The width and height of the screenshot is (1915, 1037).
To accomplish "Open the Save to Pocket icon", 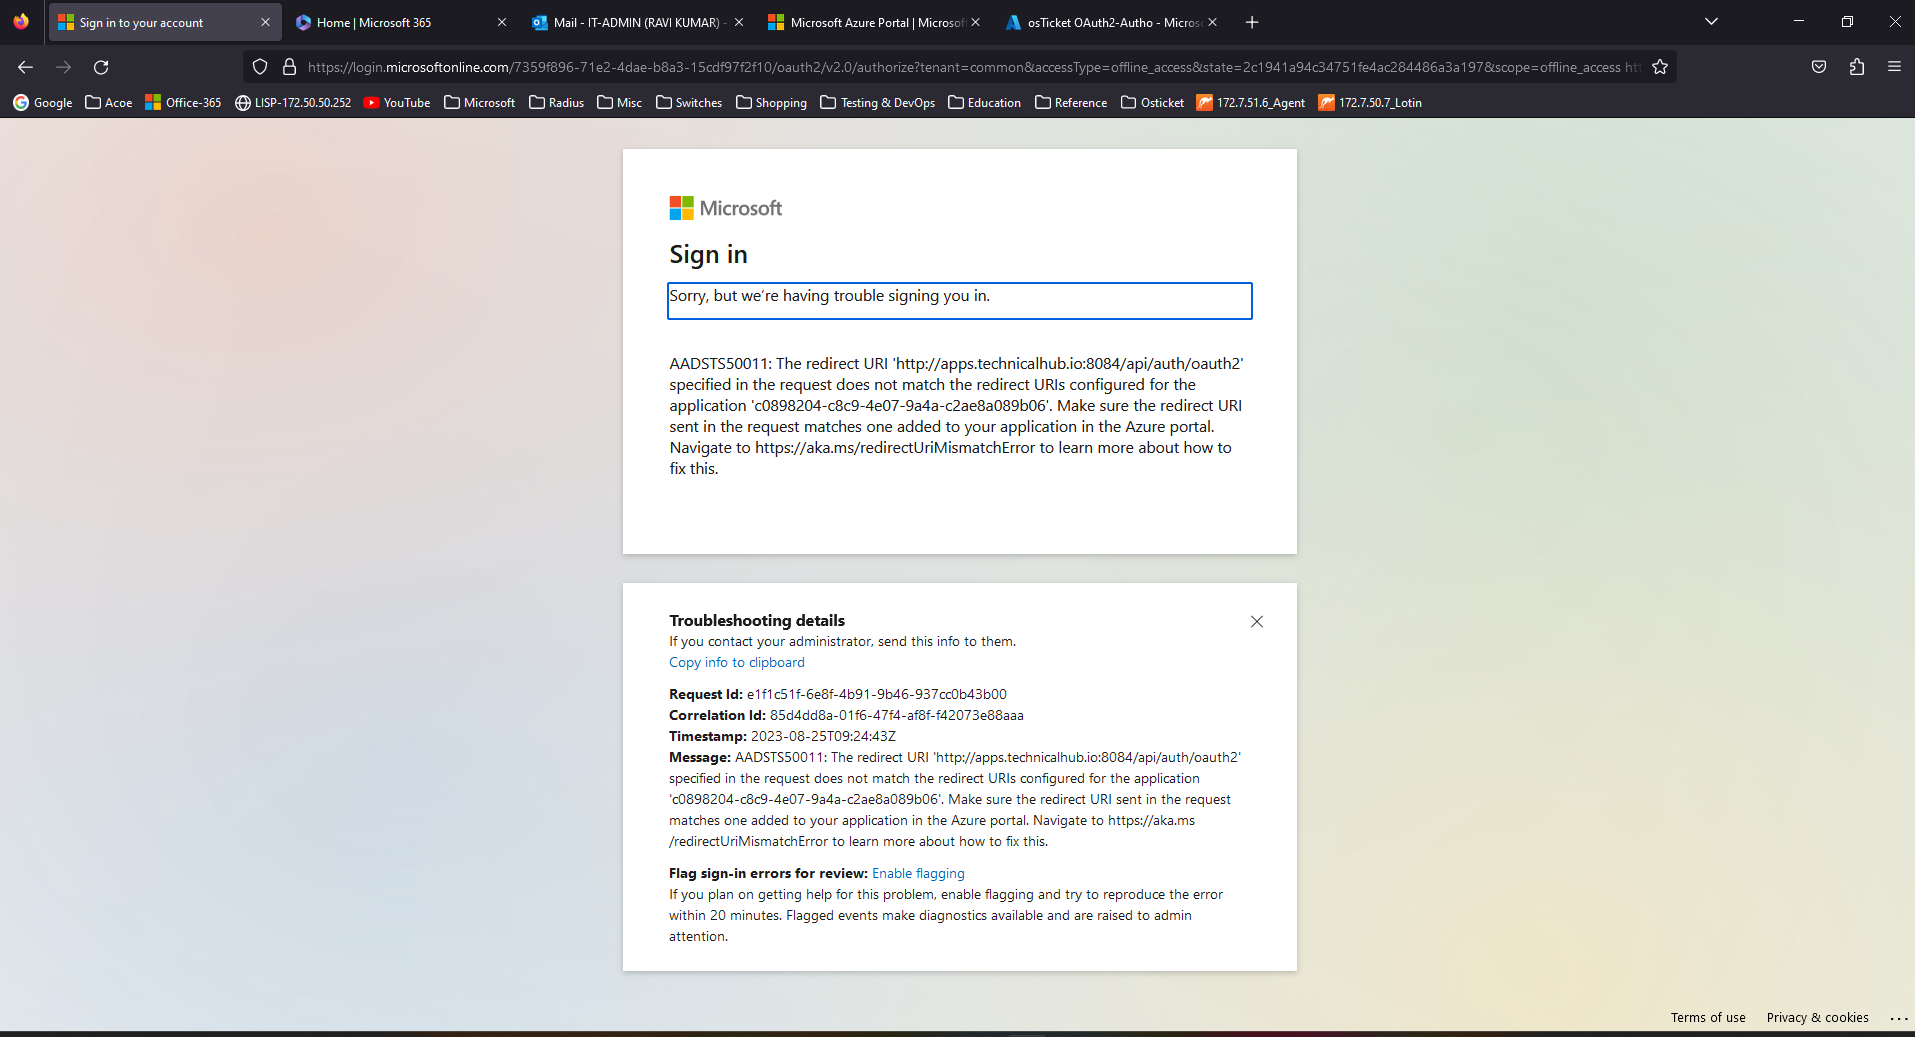I will [x=1819, y=67].
